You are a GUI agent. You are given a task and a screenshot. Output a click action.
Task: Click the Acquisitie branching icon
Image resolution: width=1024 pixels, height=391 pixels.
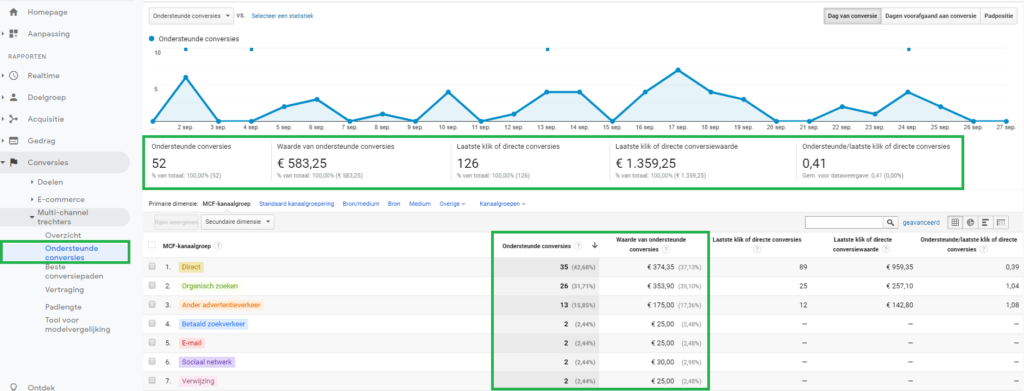13,119
